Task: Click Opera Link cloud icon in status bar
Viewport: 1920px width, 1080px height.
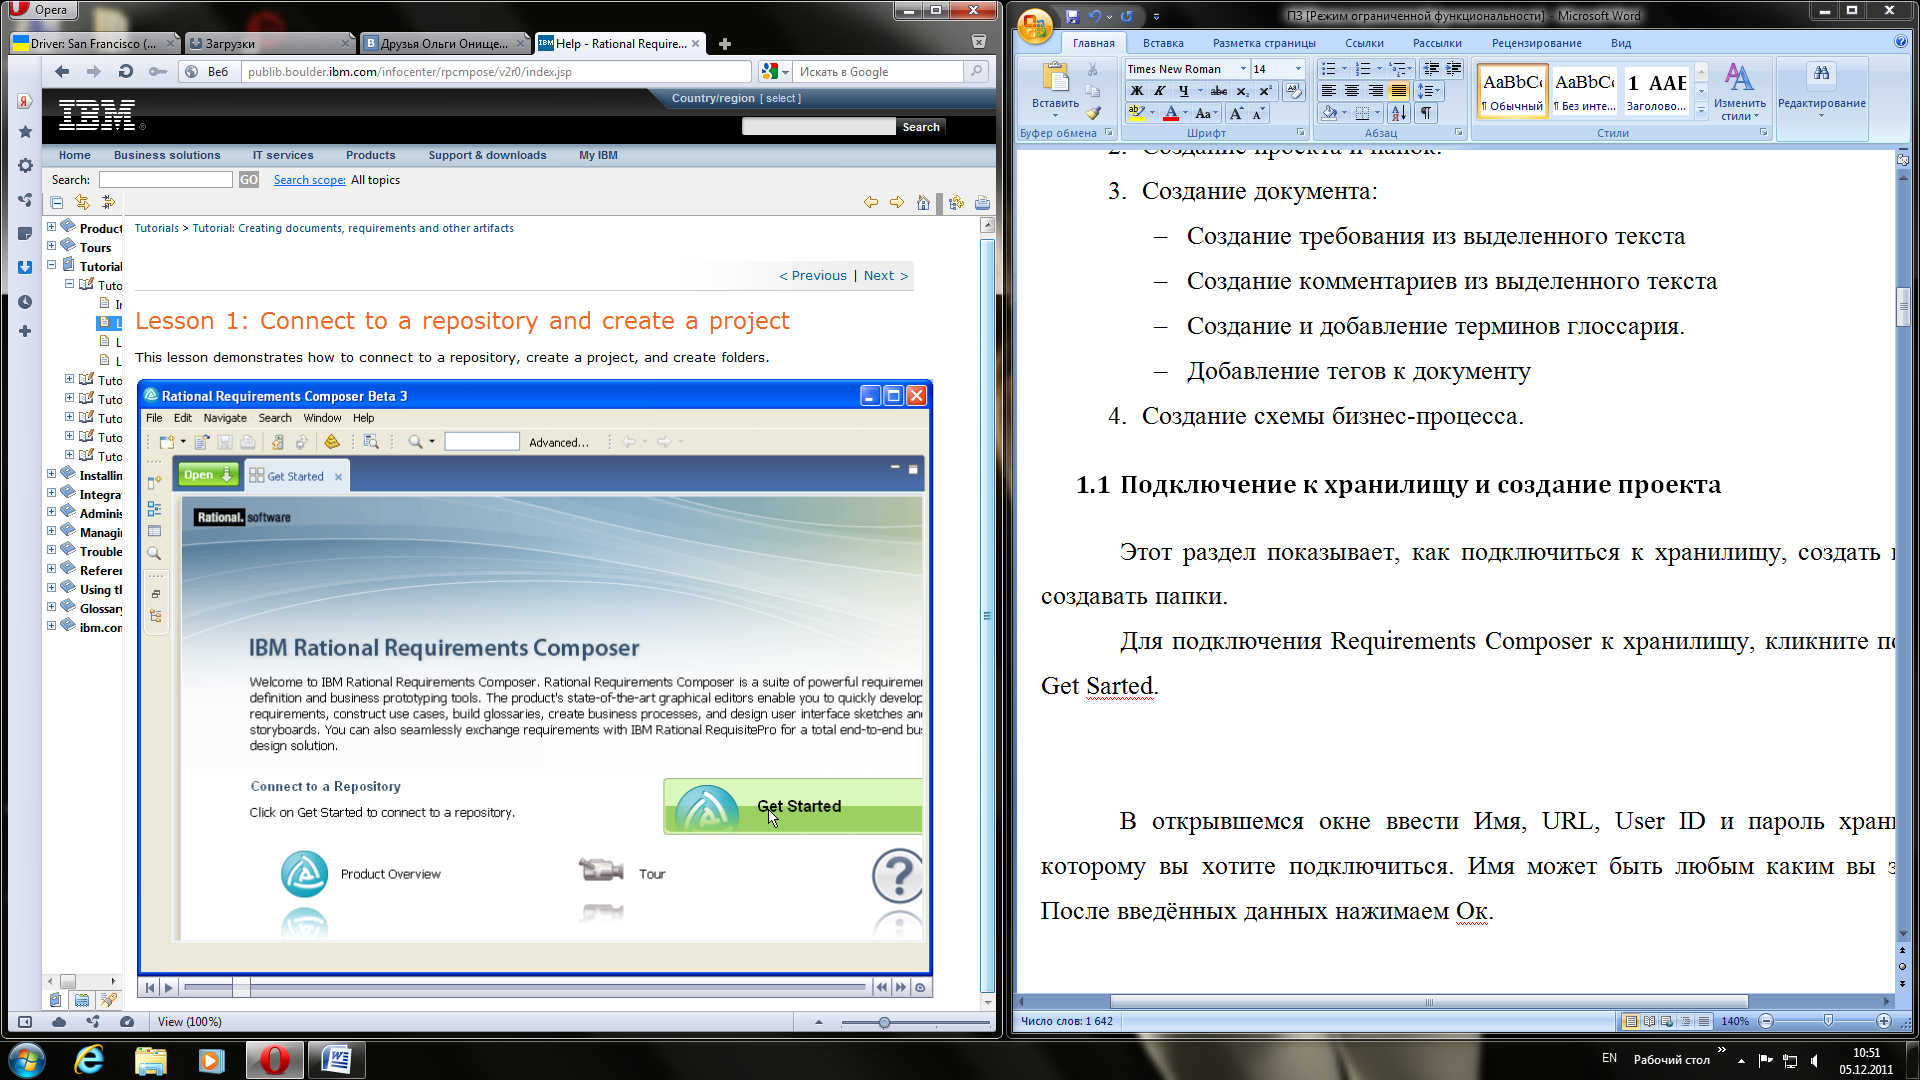Action: point(59,1022)
